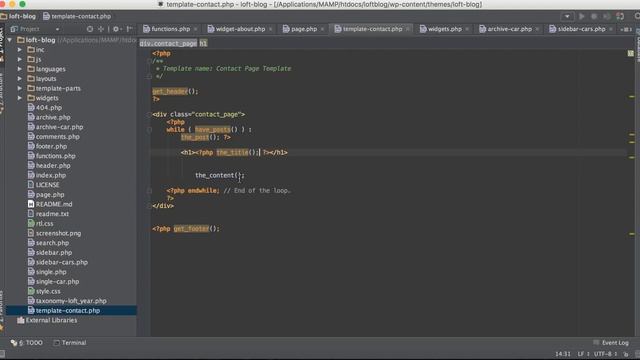The image size is (640, 360).
Task: Open Project panel settings gear
Action: point(116,29)
